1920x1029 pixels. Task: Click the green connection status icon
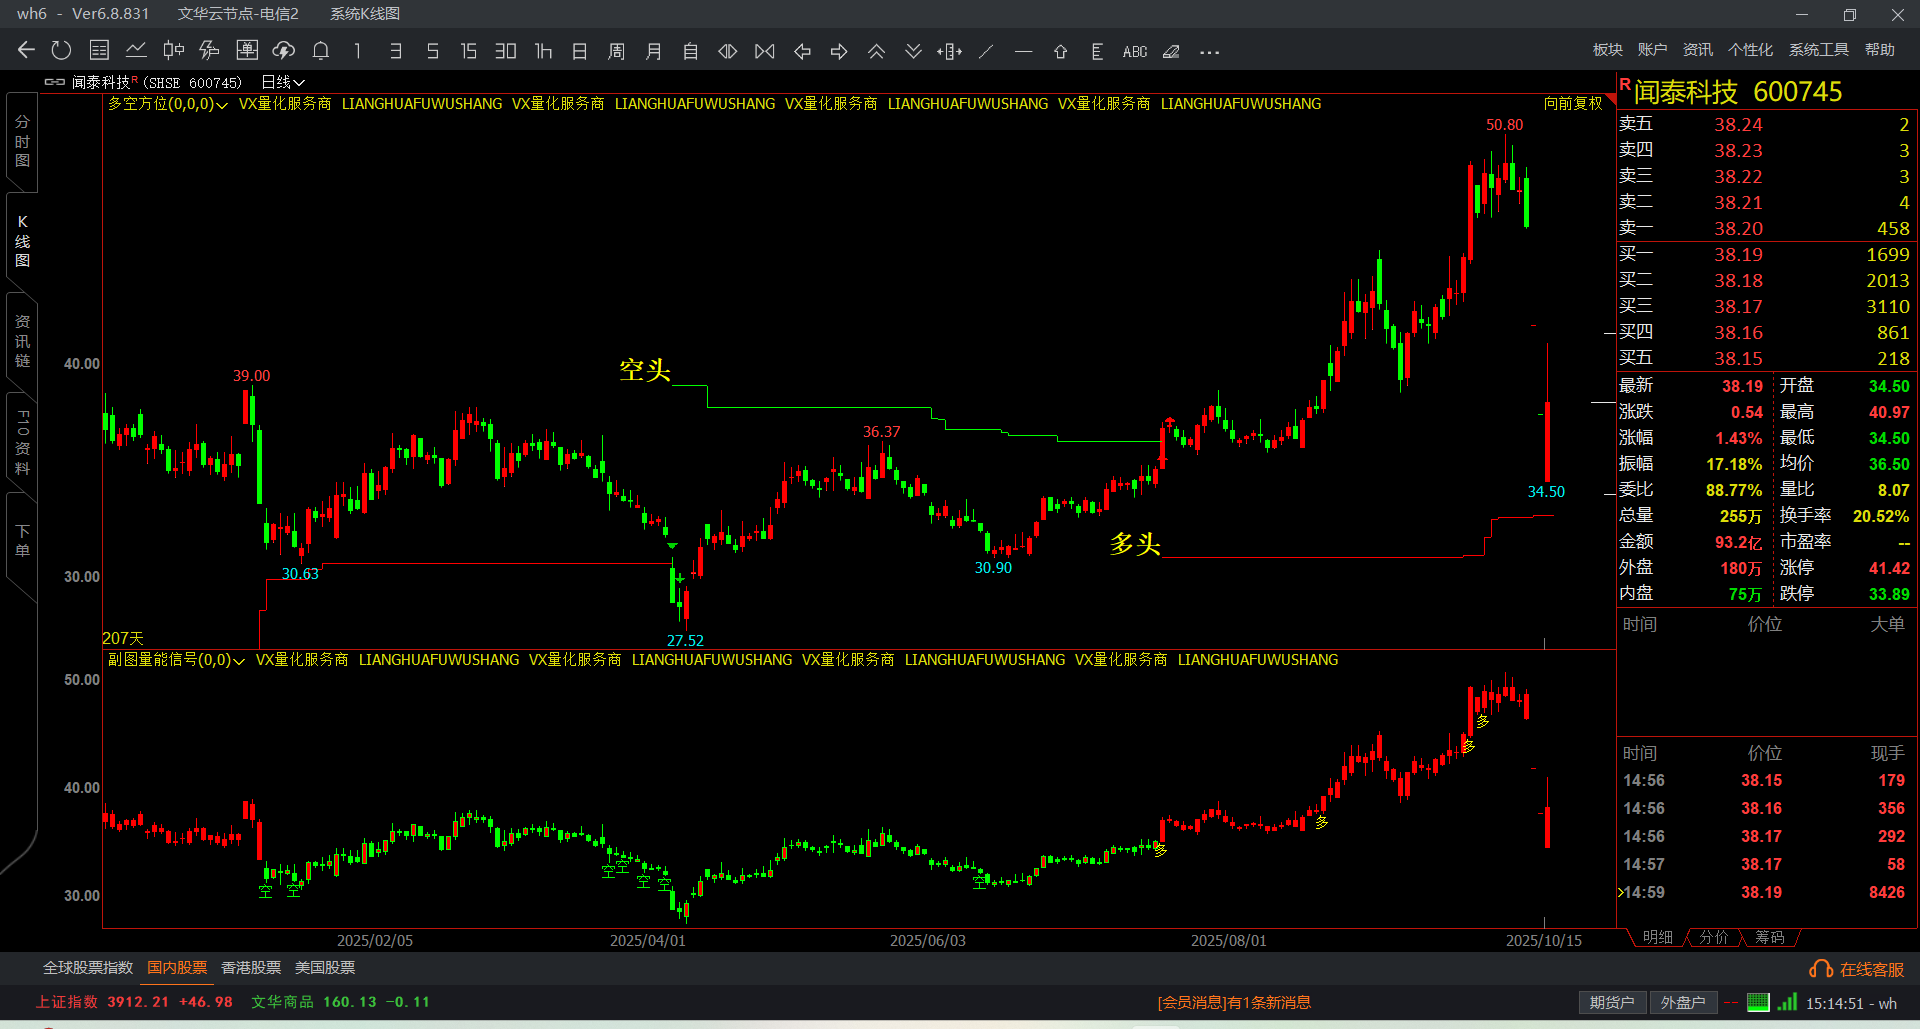click(1758, 1002)
